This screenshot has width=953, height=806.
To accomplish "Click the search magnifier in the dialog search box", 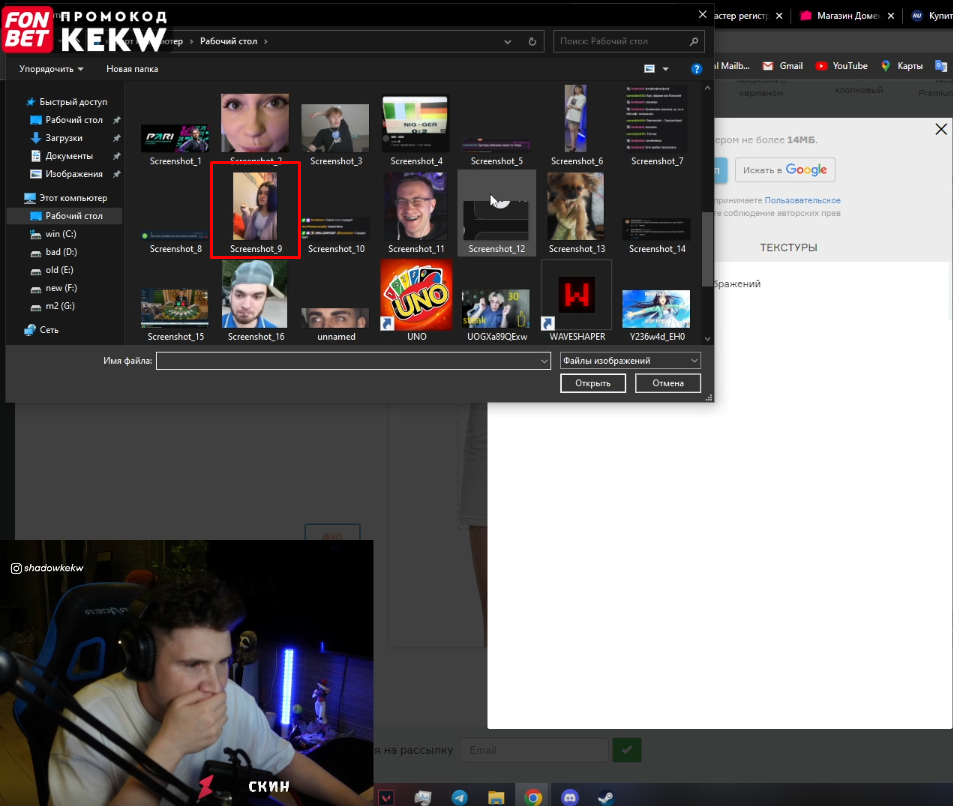I will coord(694,42).
